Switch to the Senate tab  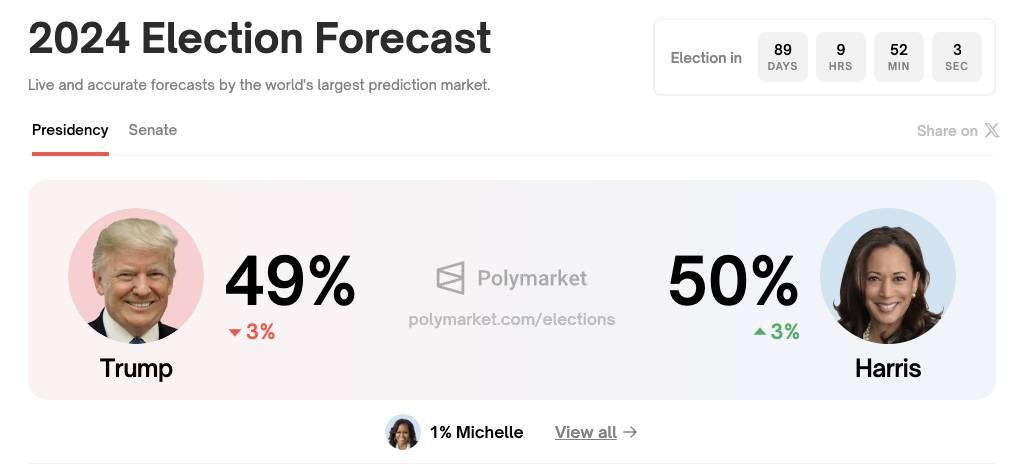[x=152, y=130]
